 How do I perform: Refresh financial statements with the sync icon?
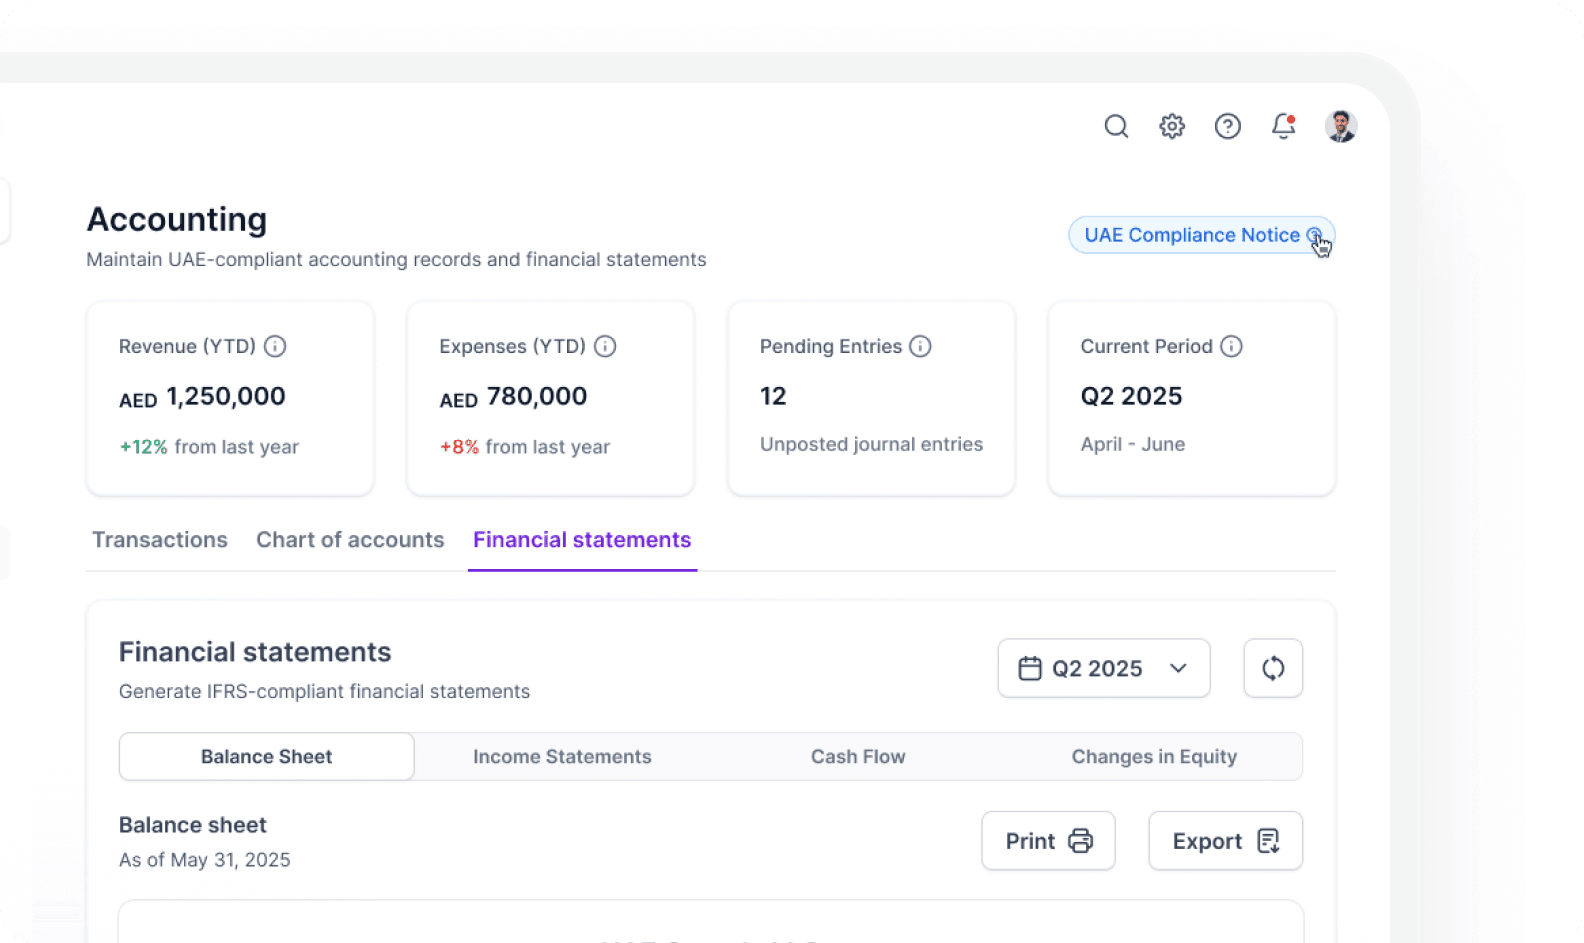(x=1272, y=668)
